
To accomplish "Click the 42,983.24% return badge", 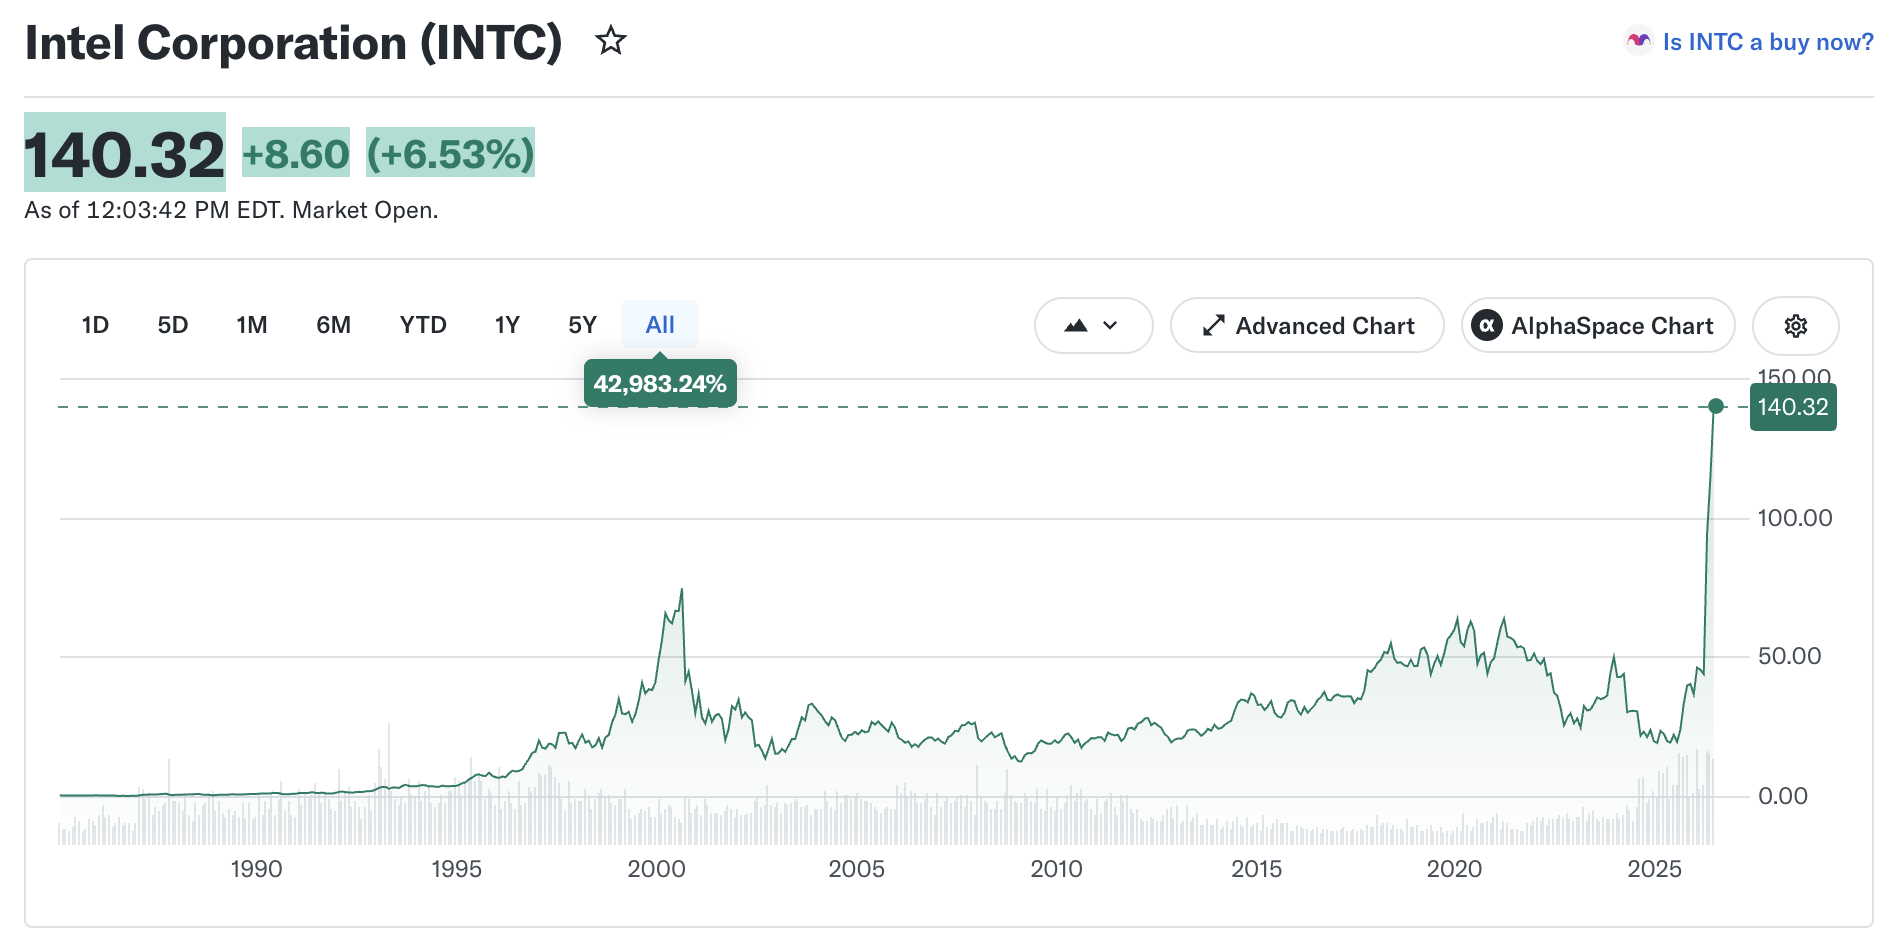I will coord(660,384).
